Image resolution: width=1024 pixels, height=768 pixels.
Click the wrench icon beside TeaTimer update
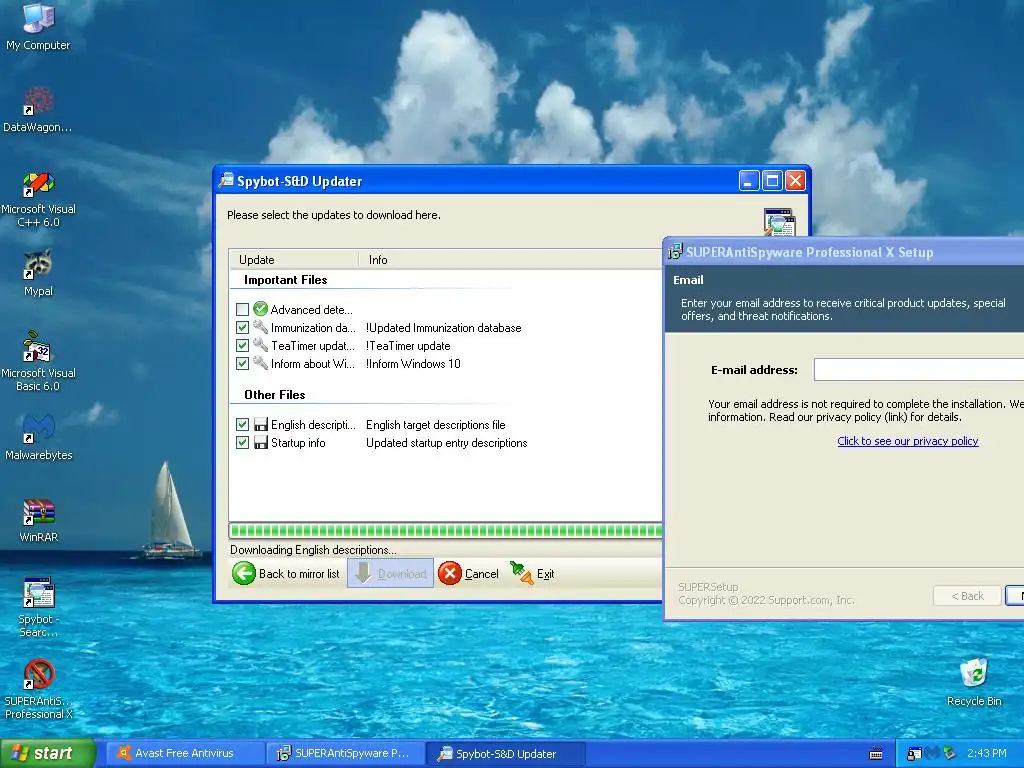tap(261, 345)
